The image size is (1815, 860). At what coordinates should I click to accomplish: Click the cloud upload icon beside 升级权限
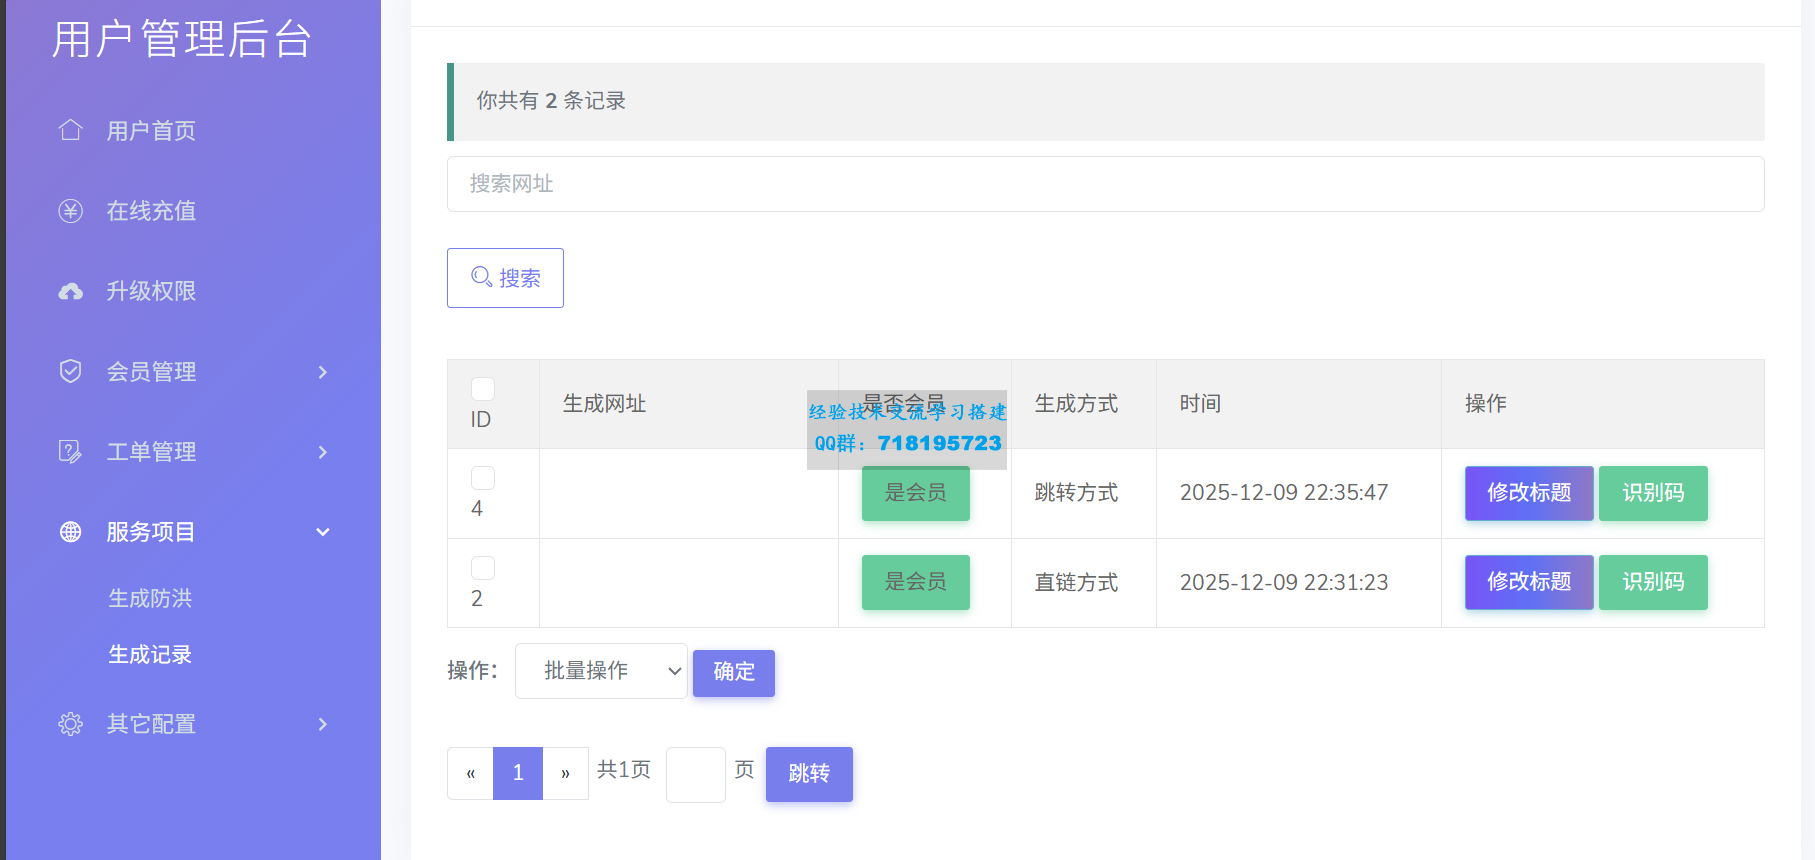coord(70,291)
